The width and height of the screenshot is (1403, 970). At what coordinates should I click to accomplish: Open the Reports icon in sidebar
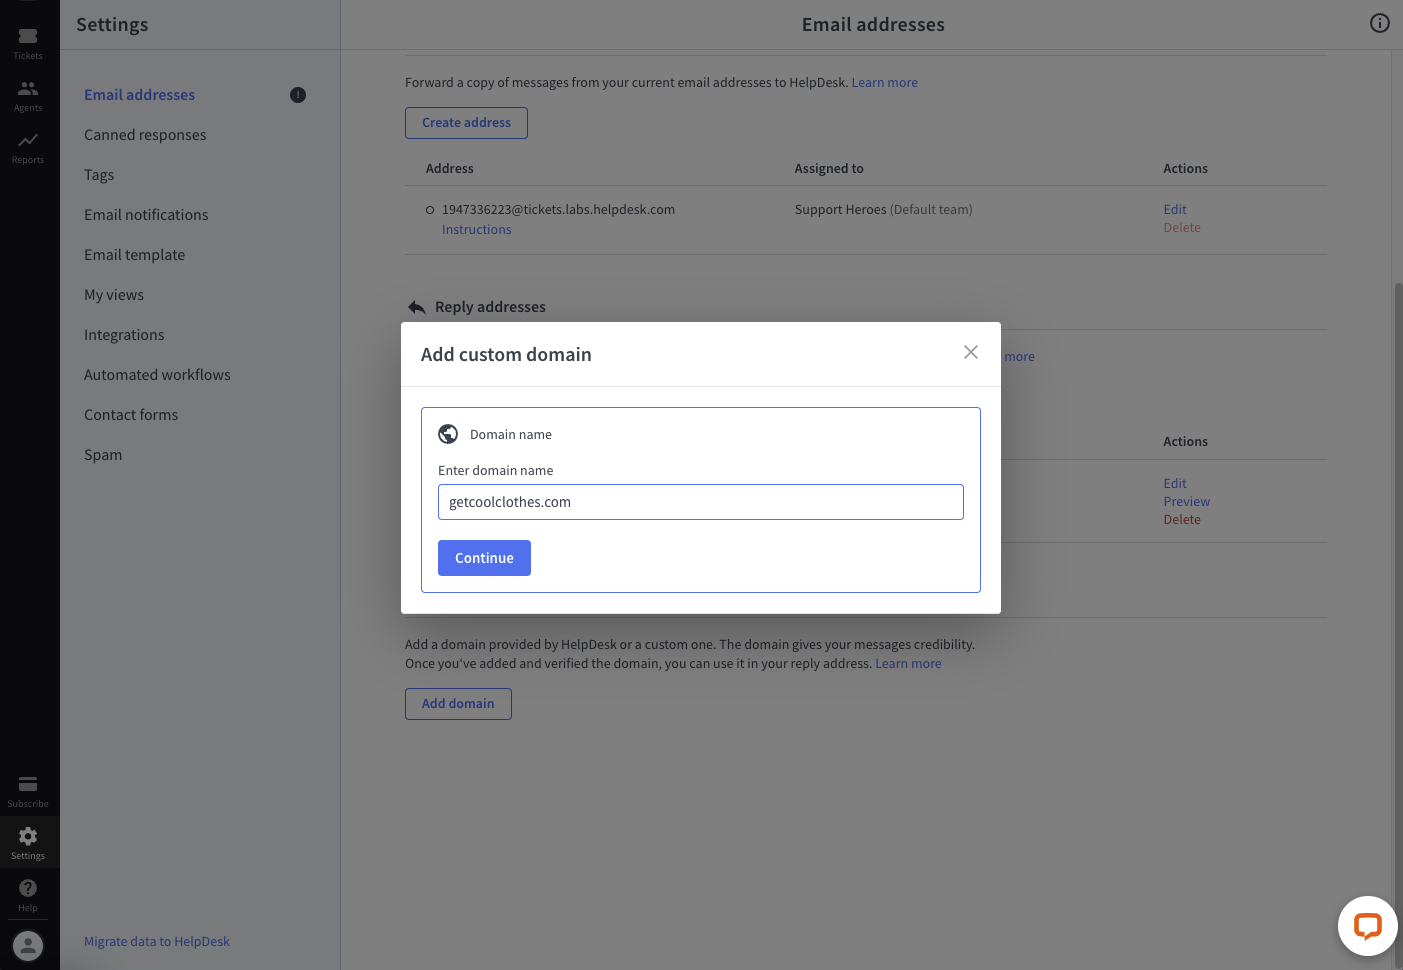(x=27, y=142)
